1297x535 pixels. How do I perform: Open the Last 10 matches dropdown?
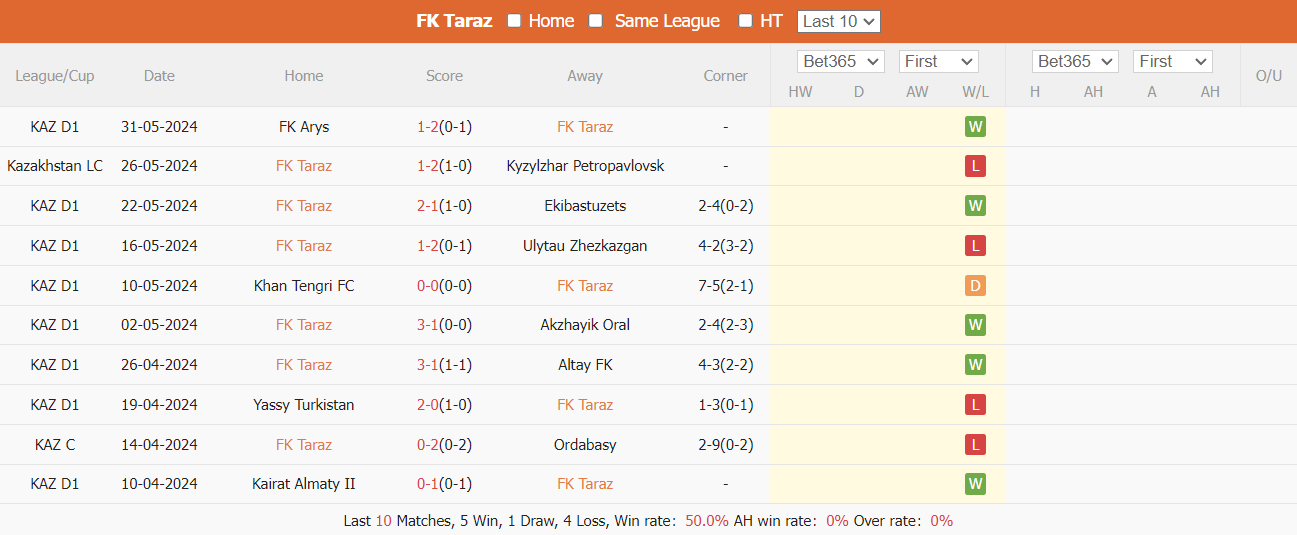tap(839, 21)
